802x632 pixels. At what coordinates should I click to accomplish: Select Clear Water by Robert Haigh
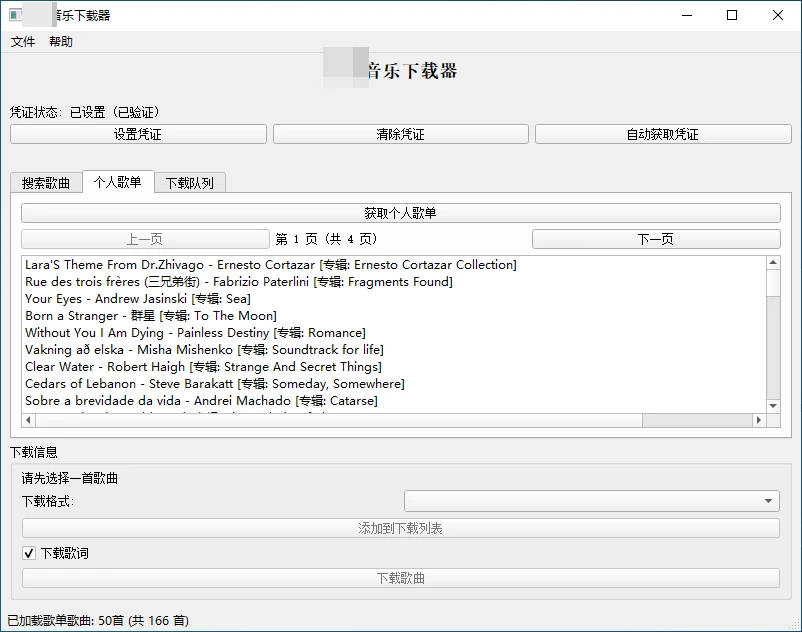(x=203, y=367)
